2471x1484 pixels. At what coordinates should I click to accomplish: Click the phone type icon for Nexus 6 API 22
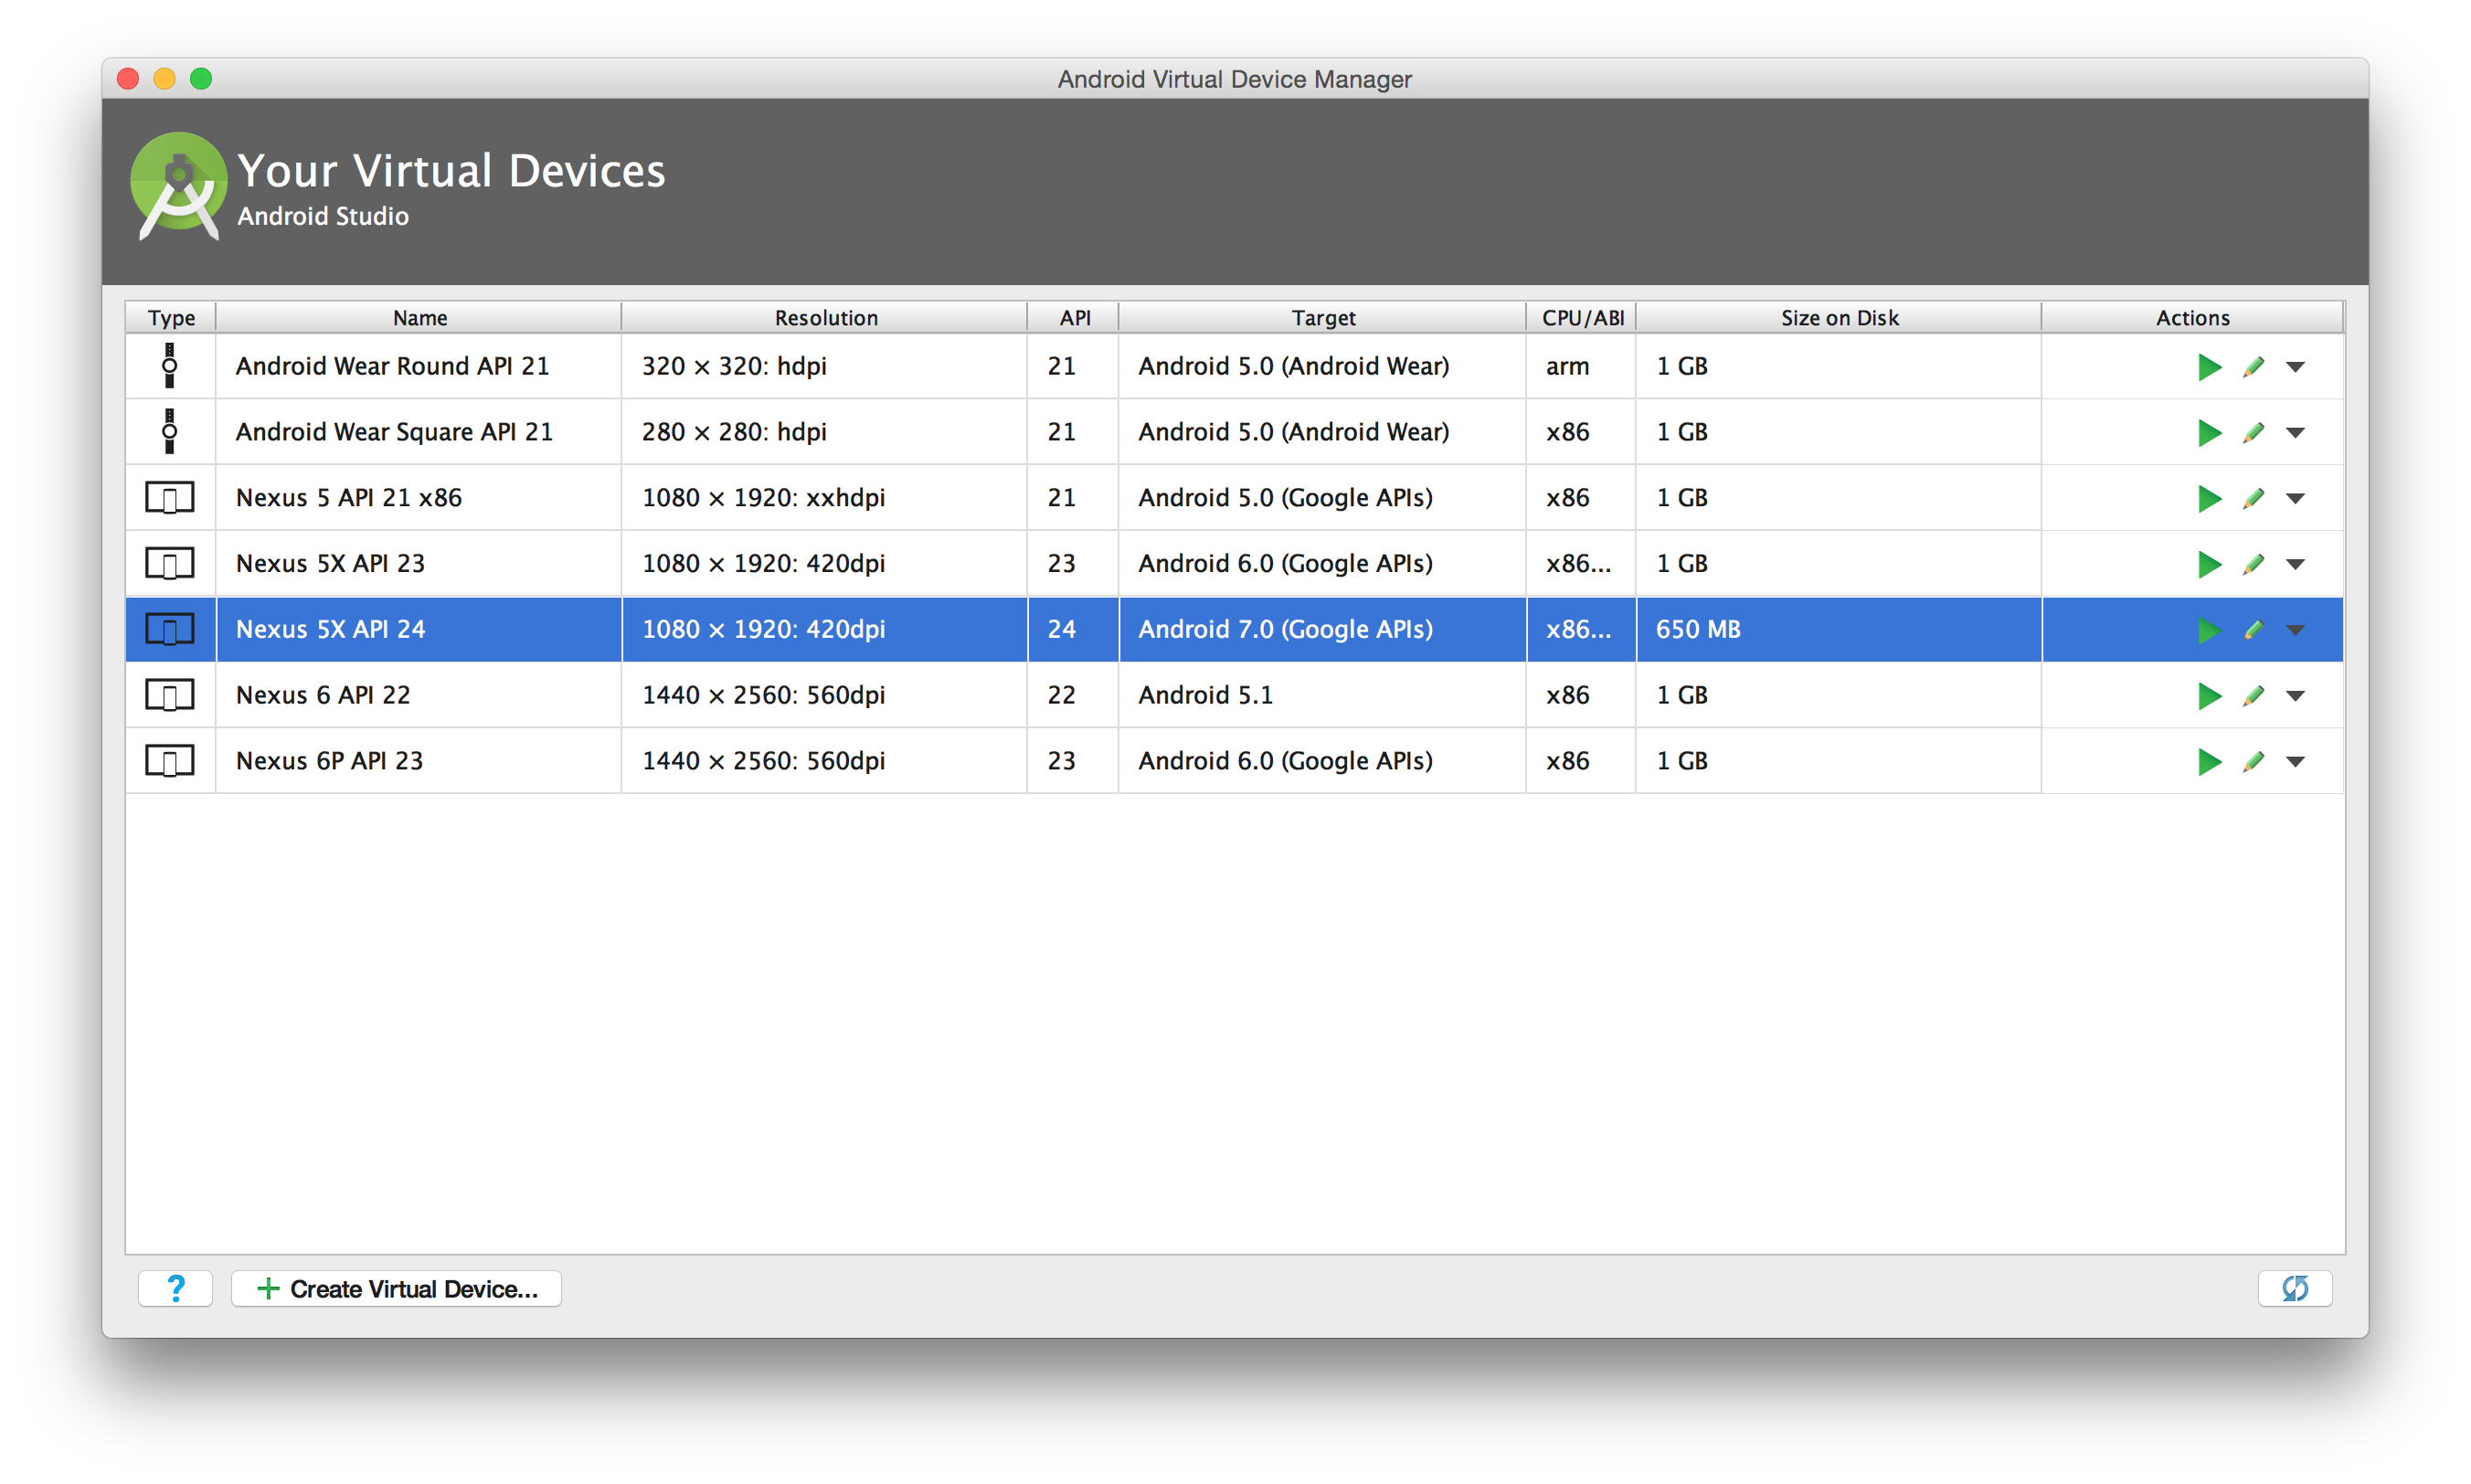tap(170, 695)
